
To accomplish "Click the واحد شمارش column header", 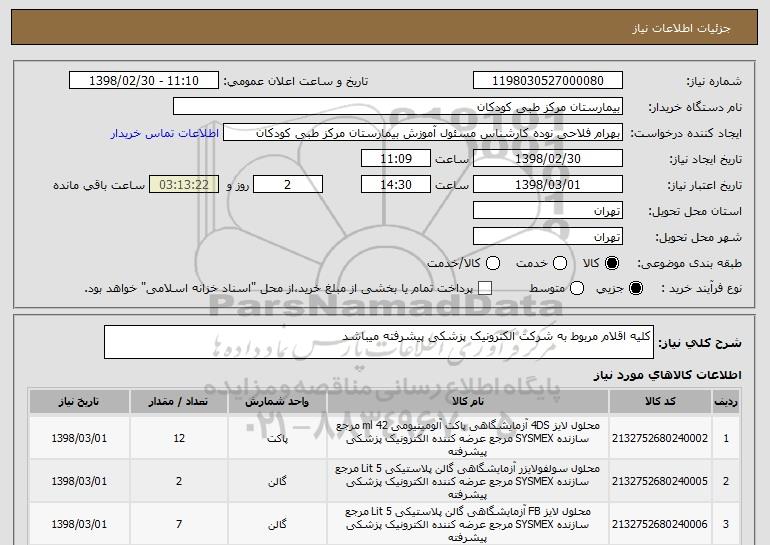I will pyautogui.click(x=277, y=402).
